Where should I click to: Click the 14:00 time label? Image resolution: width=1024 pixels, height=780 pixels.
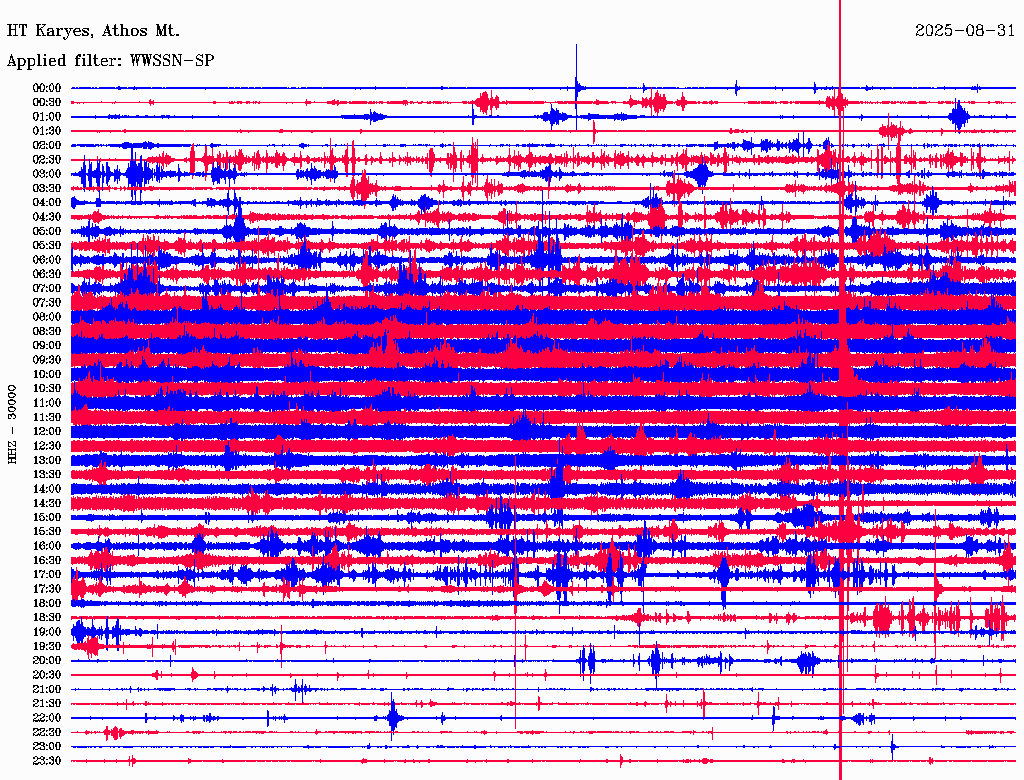pyautogui.click(x=47, y=489)
